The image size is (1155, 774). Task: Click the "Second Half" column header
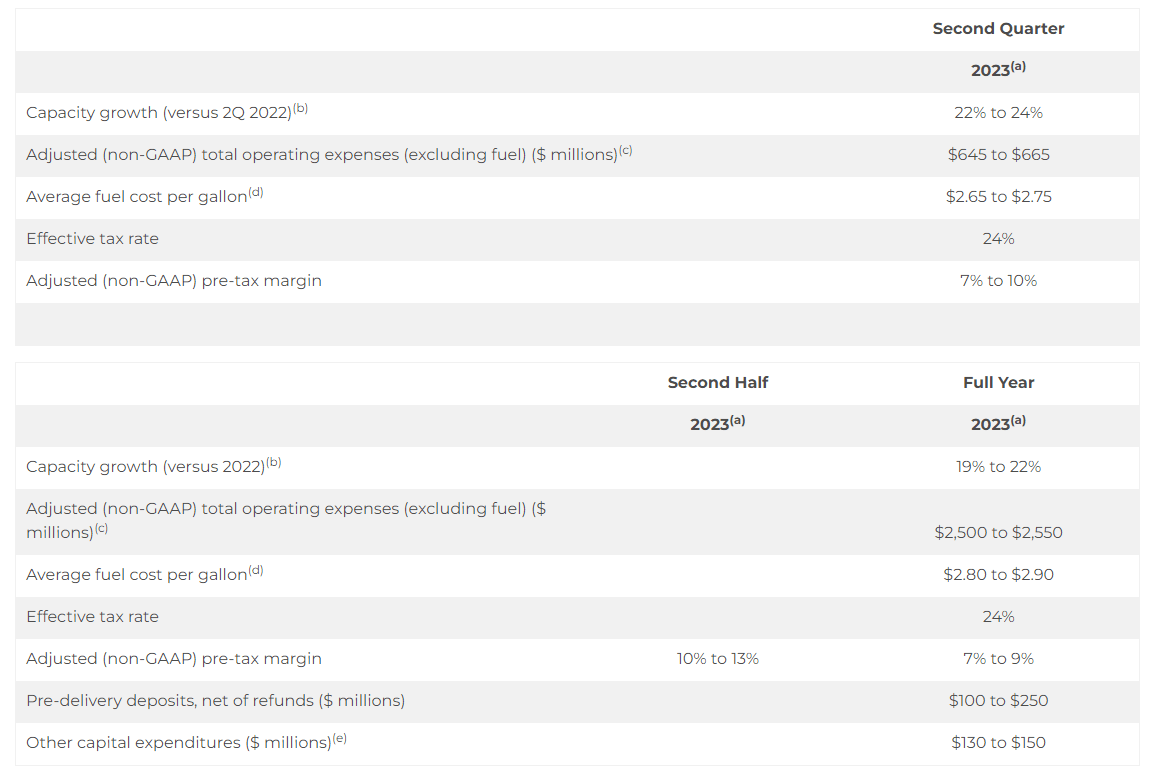(x=718, y=383)
